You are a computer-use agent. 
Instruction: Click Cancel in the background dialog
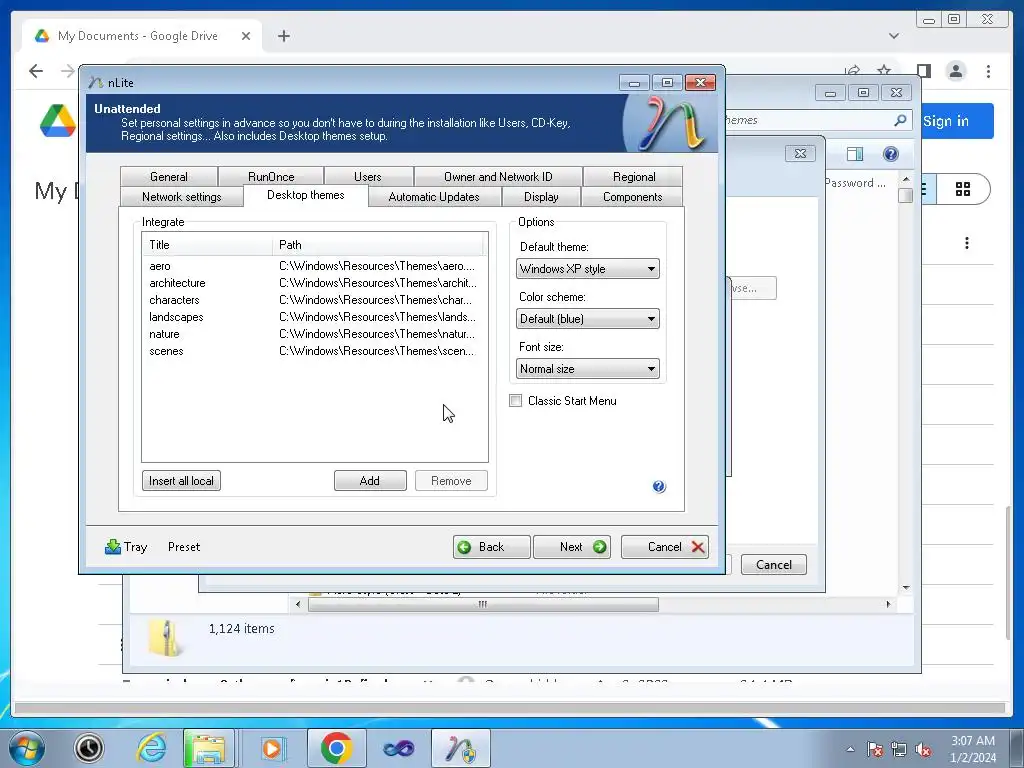773,564
